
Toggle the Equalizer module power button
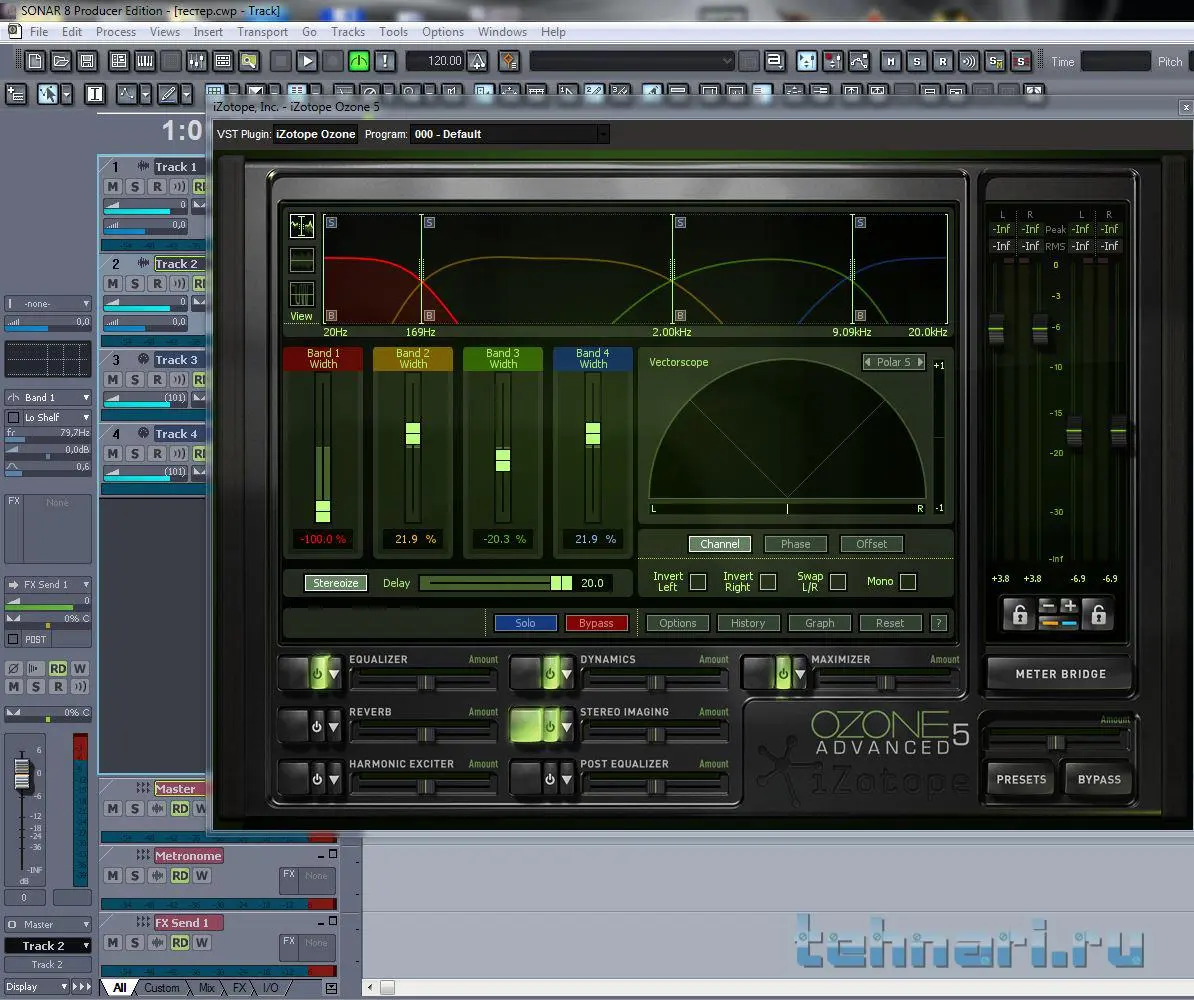coord(317,675)
